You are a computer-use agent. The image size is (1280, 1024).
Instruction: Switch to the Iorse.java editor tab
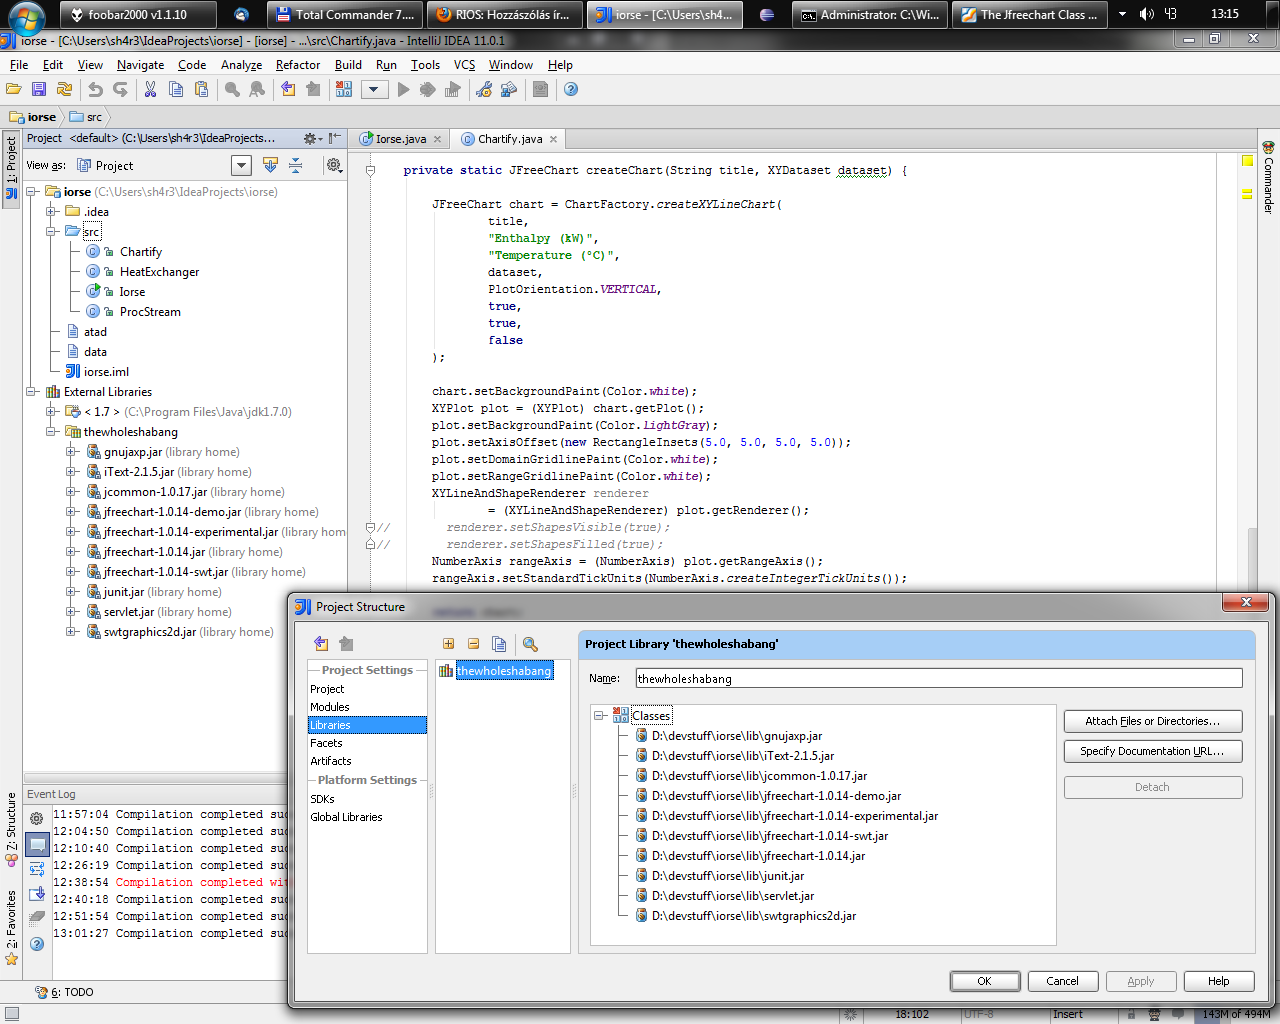click(x=400, y=139)
